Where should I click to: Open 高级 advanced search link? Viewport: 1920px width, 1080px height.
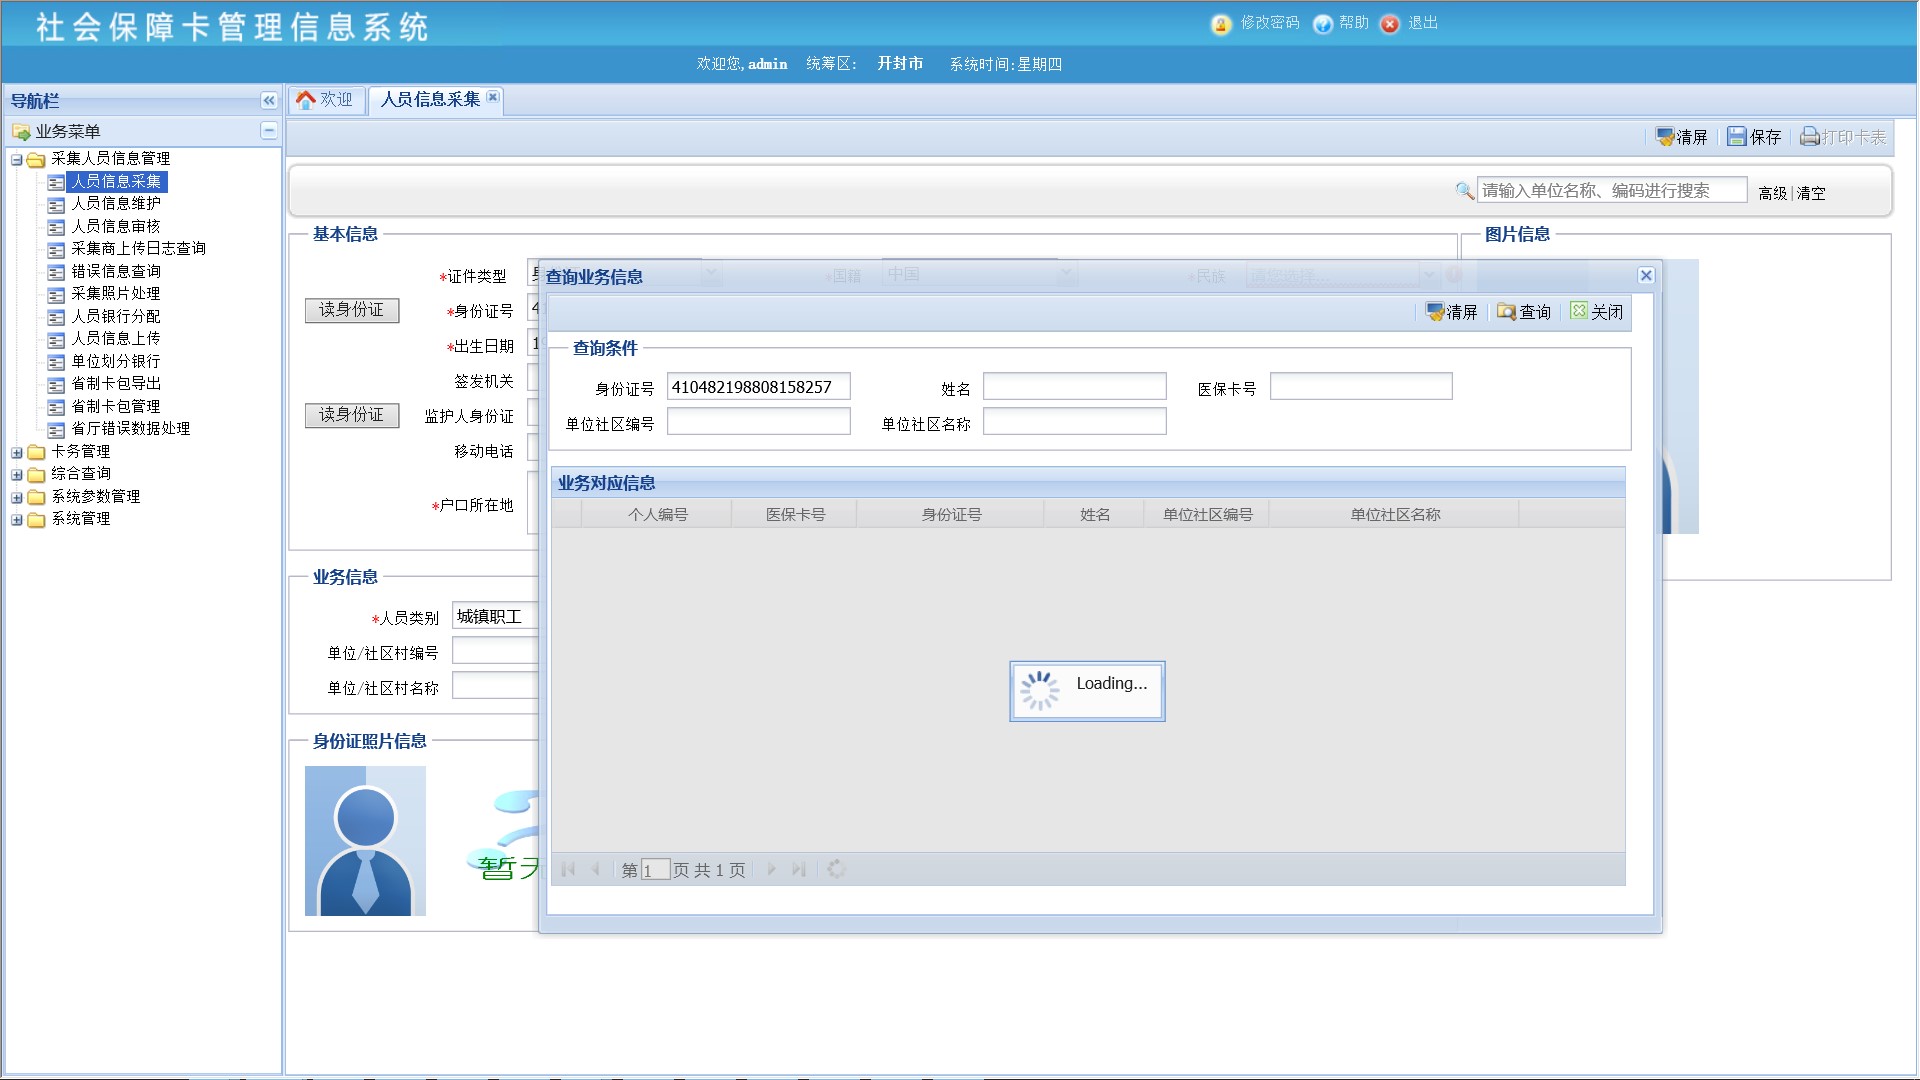tap(1772, 193)
